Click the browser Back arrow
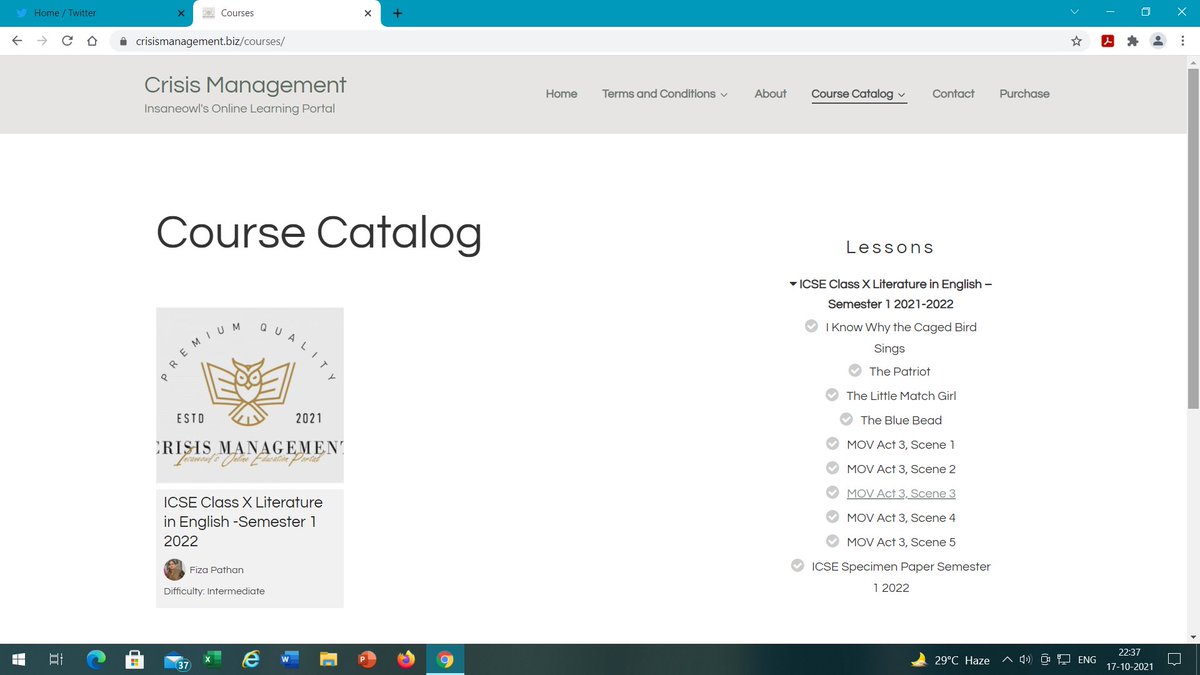Screen dimensions: 1200x675 point(17,41)
